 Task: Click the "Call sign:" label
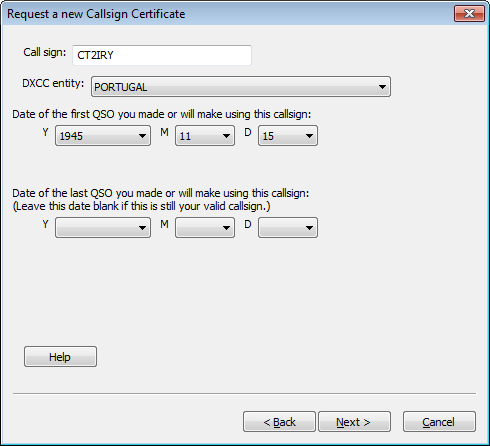coord(45,52)
